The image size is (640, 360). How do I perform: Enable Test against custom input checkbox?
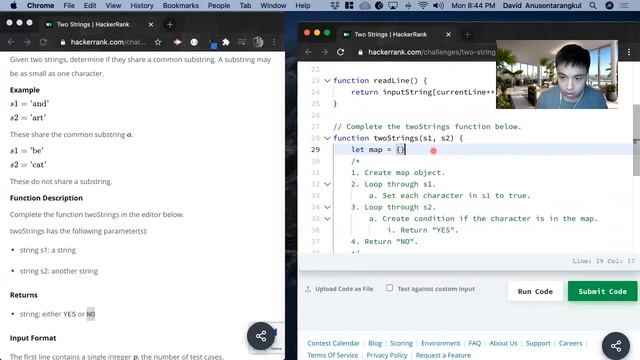tap(389, 288)
